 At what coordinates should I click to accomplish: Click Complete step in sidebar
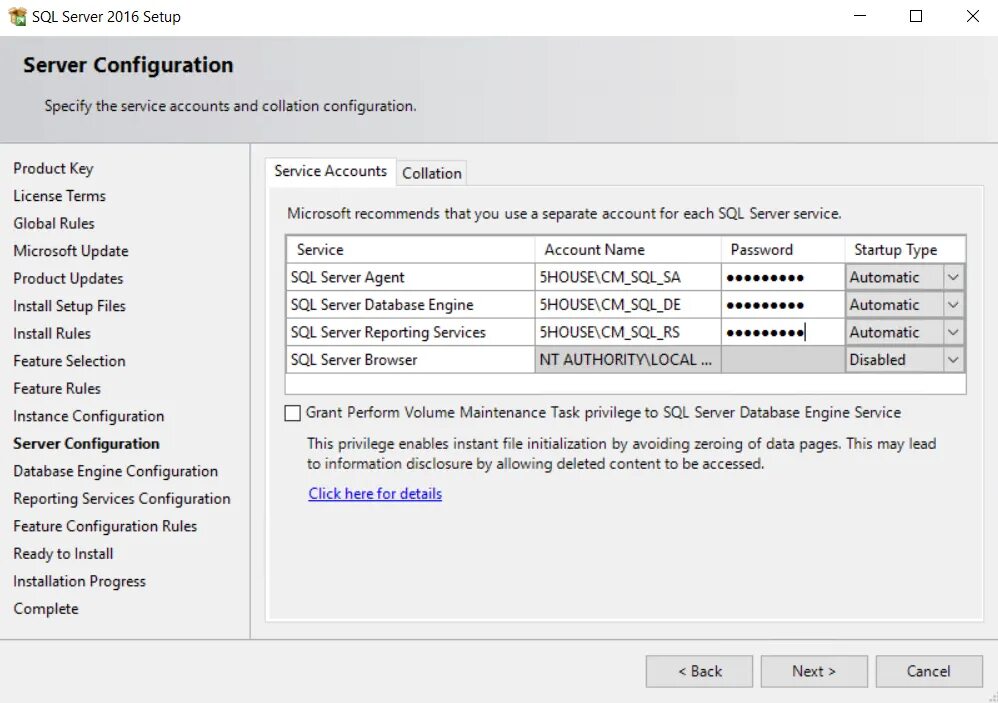click(46, 608)
